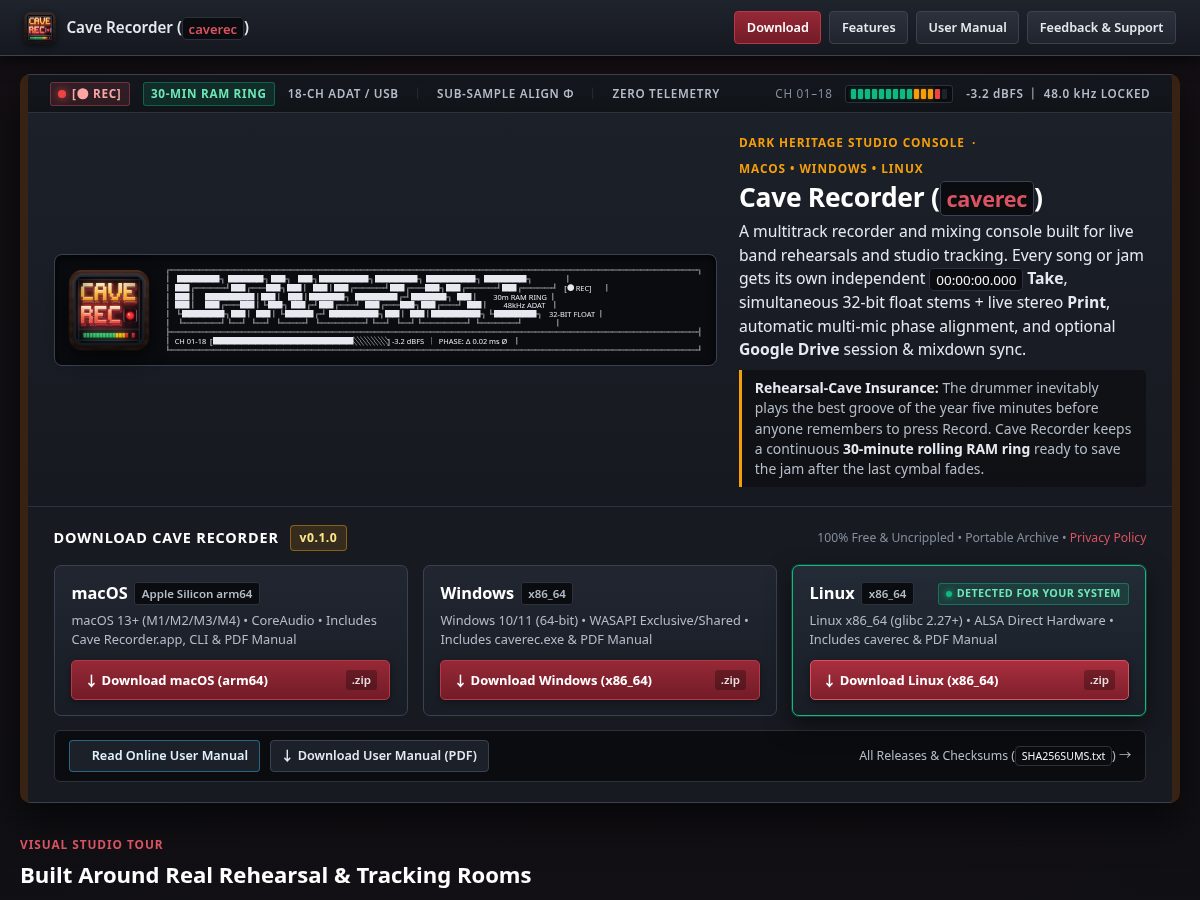Click the Linux x86_64 tag

(x=887, y=594)
